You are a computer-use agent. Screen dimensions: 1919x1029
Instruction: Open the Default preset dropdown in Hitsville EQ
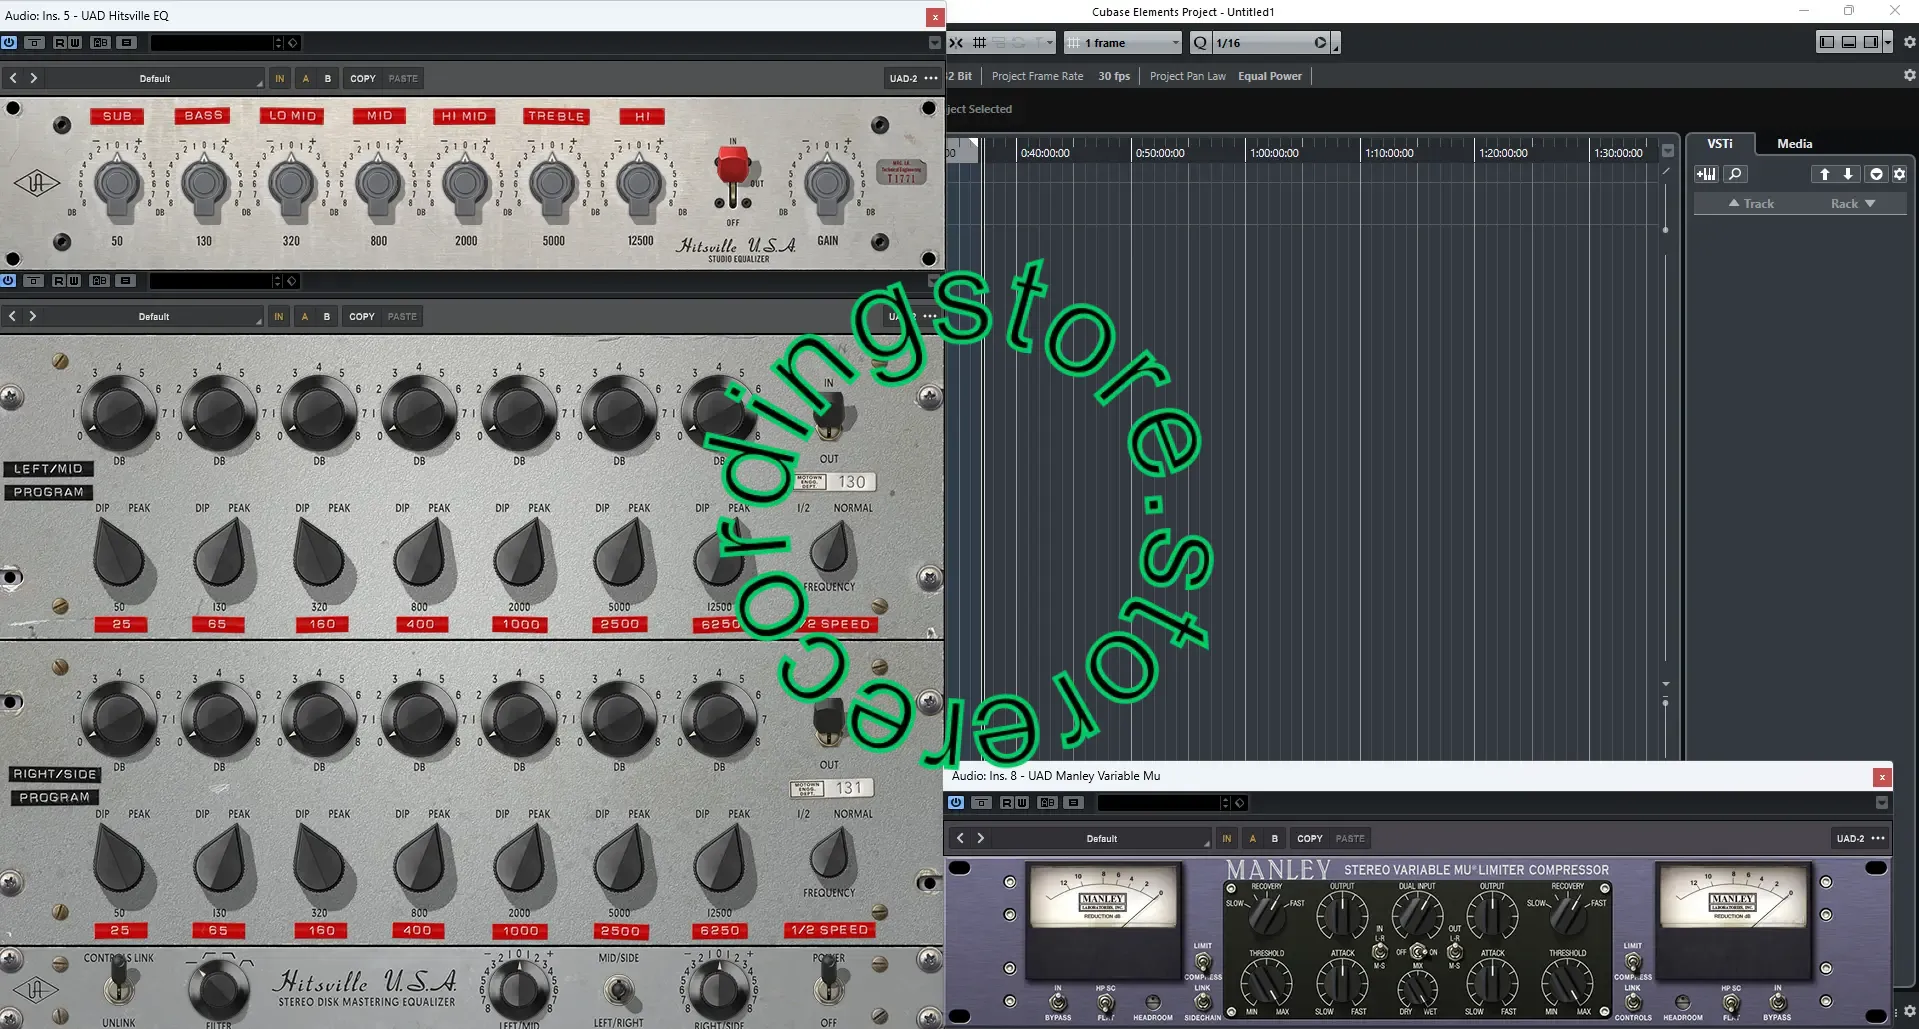pyautogui.click(x=155, y=78)
